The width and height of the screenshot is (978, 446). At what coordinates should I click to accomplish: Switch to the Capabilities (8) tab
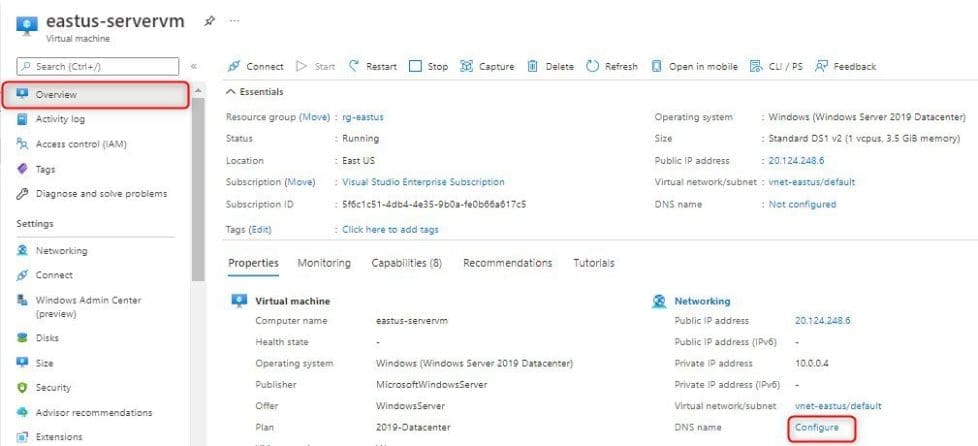tap(407, 263)
